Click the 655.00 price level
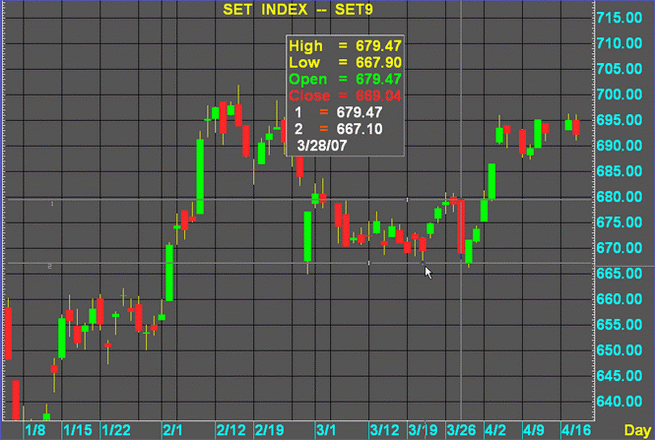Screen dimensions: 655x440 click(619, 324)
